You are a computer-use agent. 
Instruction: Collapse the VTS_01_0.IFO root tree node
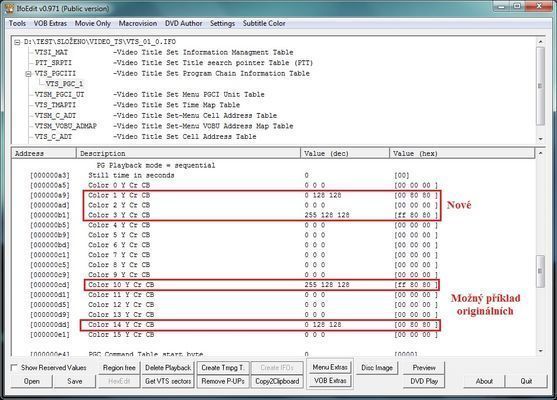click(x=17, y=42)
